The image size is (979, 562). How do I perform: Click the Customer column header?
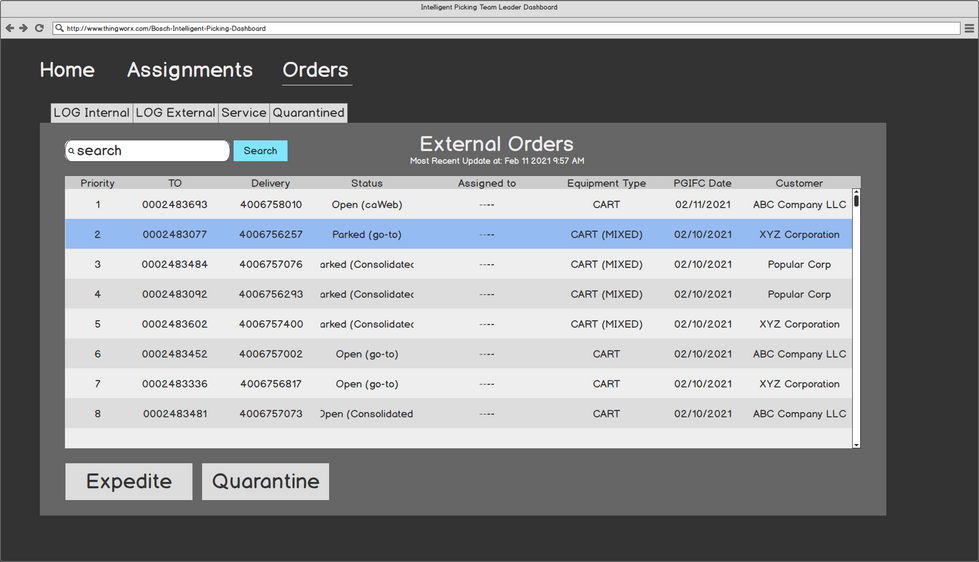(799, 183)
